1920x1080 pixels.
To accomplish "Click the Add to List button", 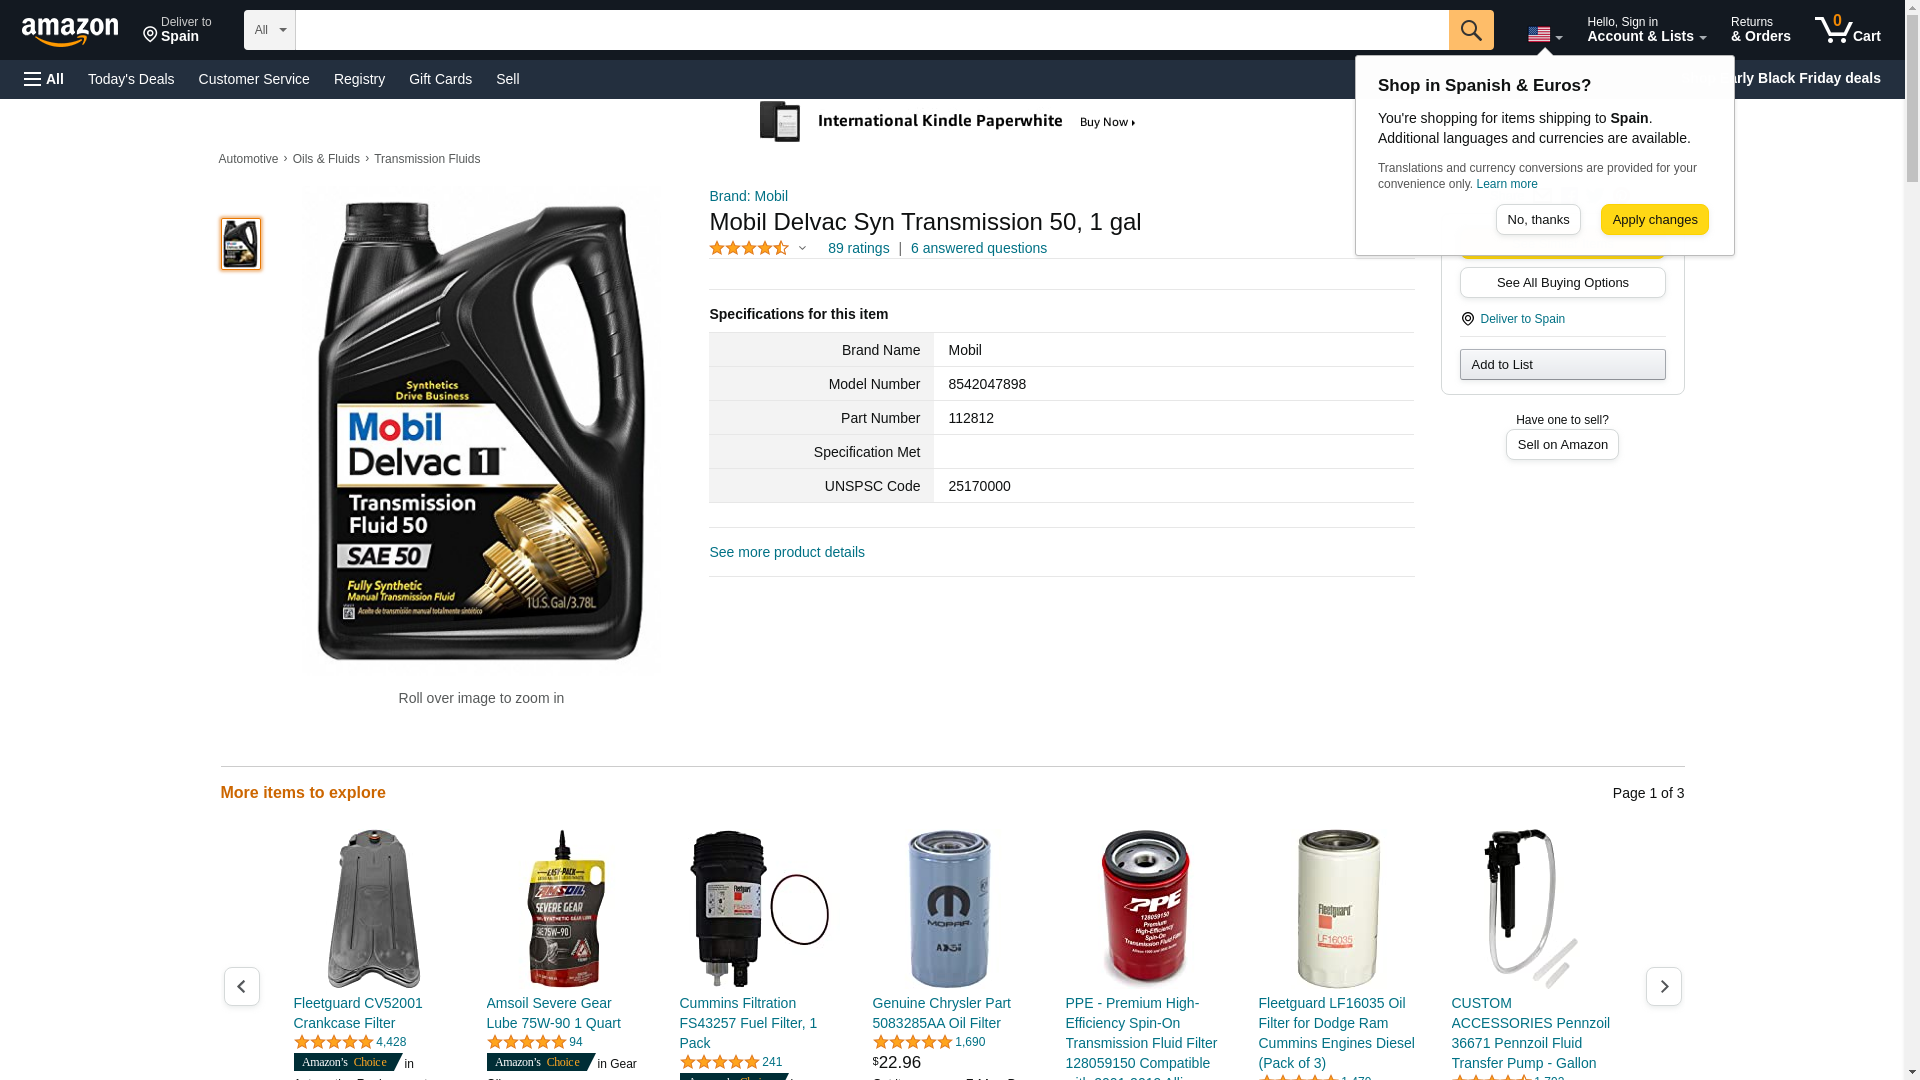I will (x=1562, y=364).
